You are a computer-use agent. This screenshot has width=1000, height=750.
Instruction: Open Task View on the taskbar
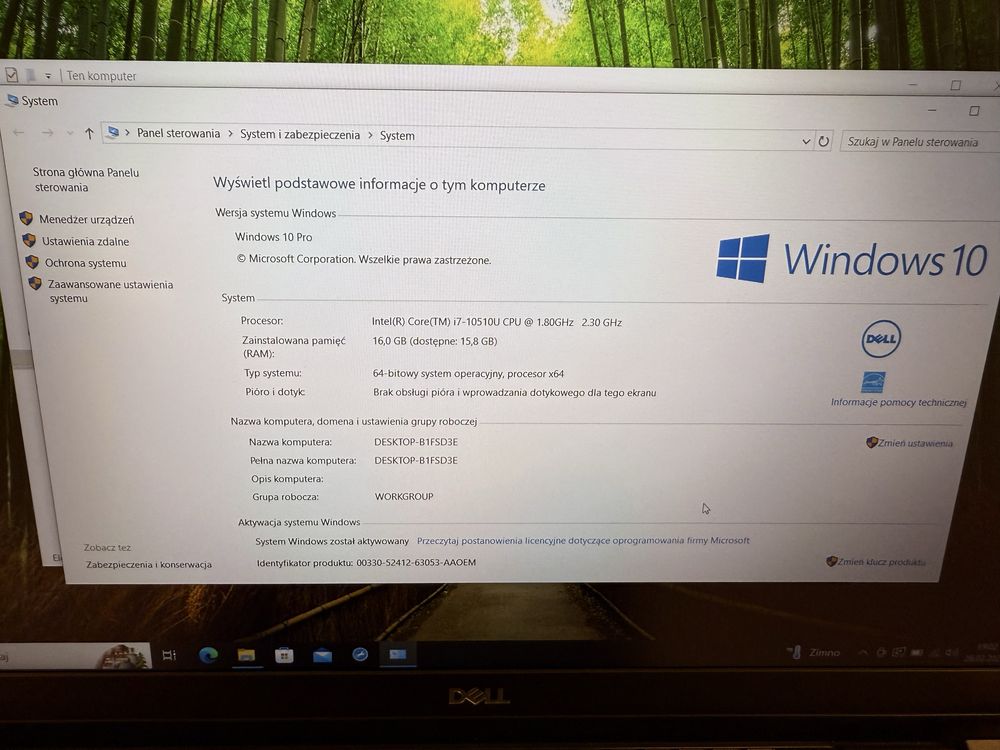[x=168, y=655]
